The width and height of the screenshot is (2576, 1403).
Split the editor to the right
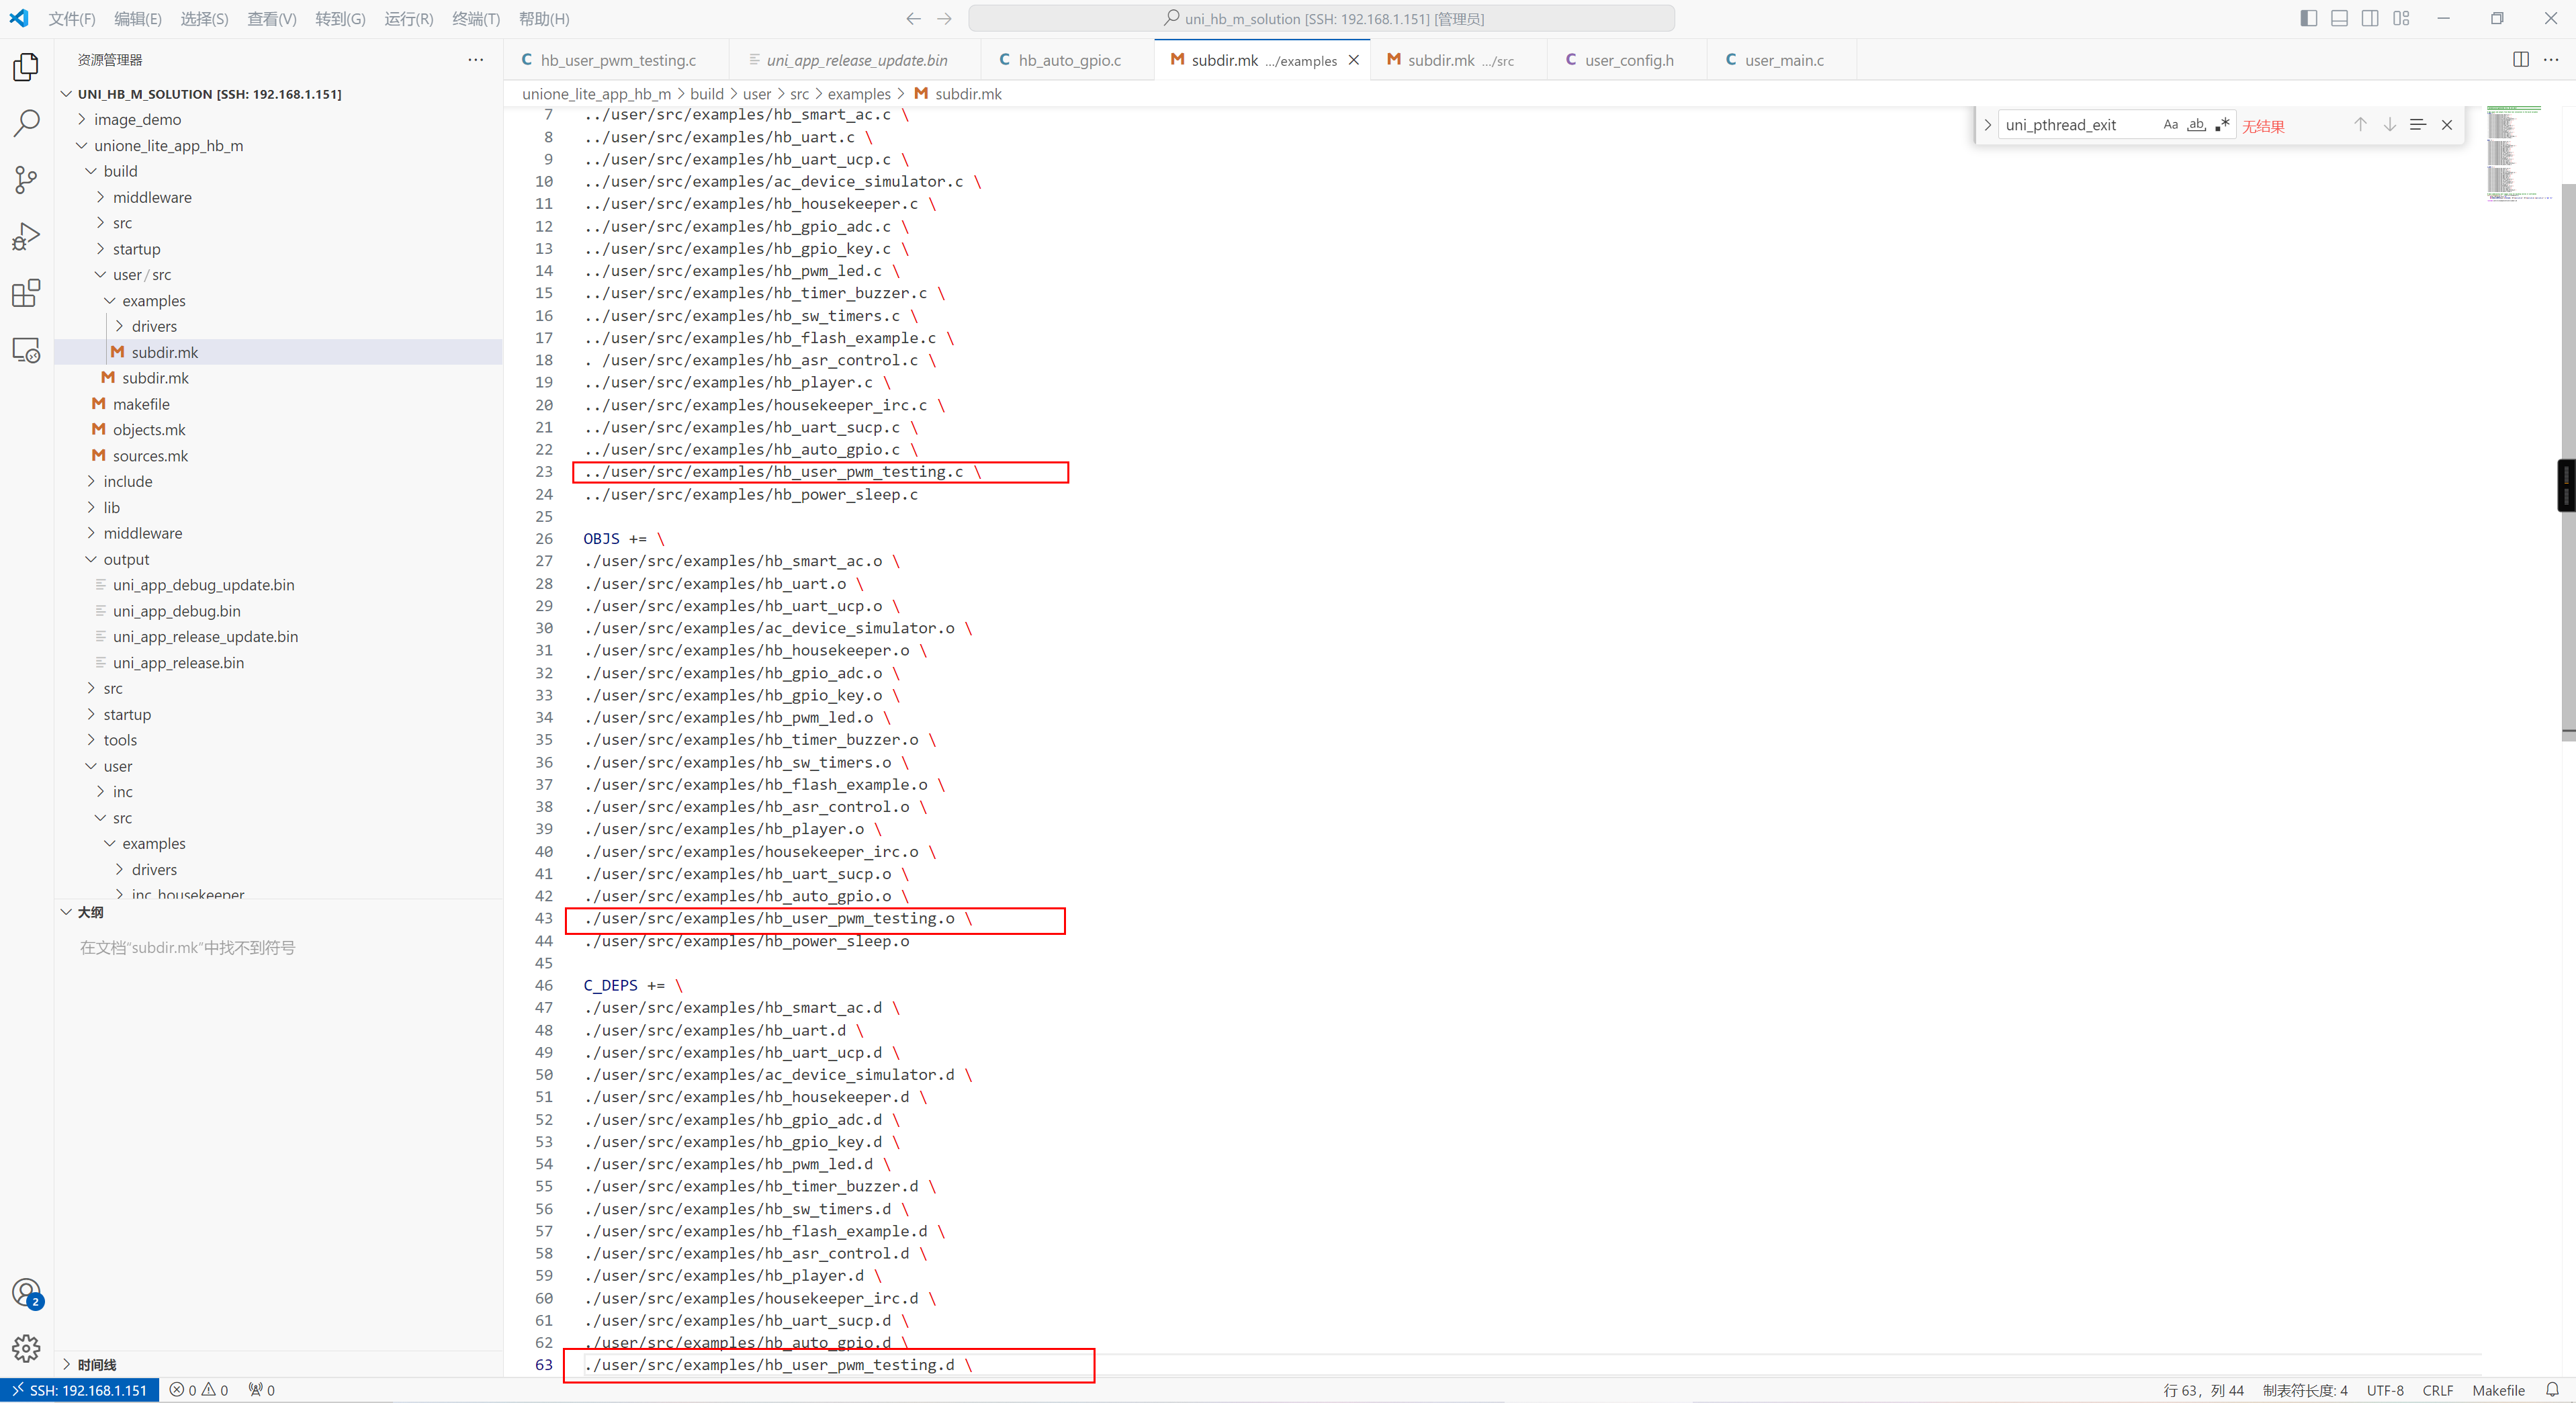point(2521,60)
